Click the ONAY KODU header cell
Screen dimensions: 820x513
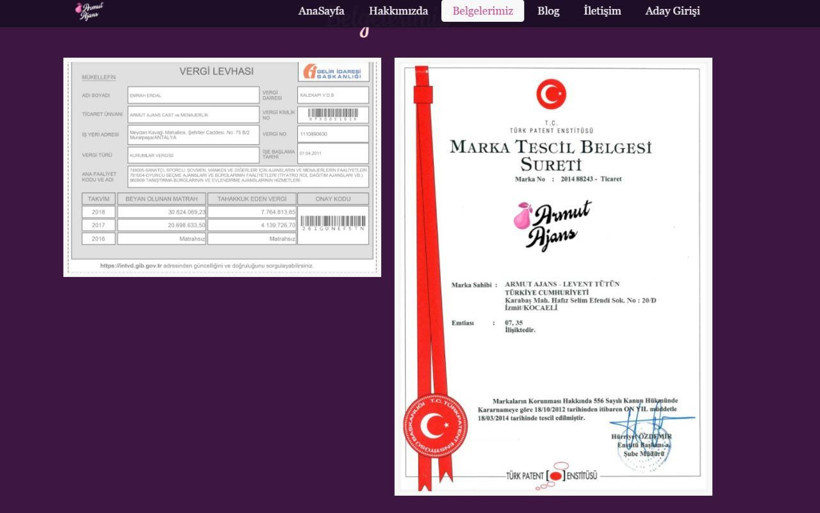coord(333,199)
